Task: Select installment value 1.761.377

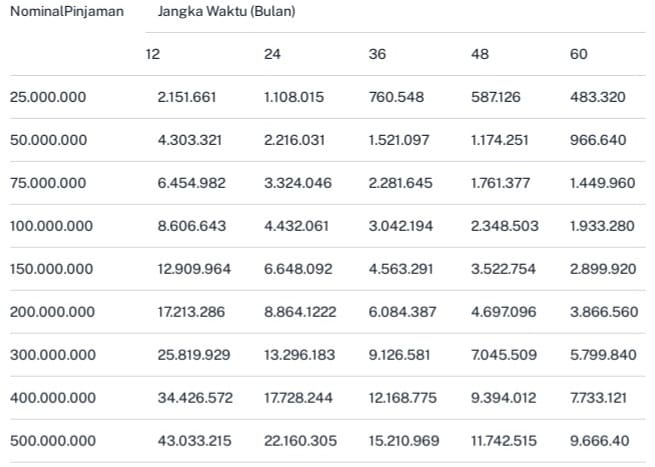Action: tap(500, 183)
